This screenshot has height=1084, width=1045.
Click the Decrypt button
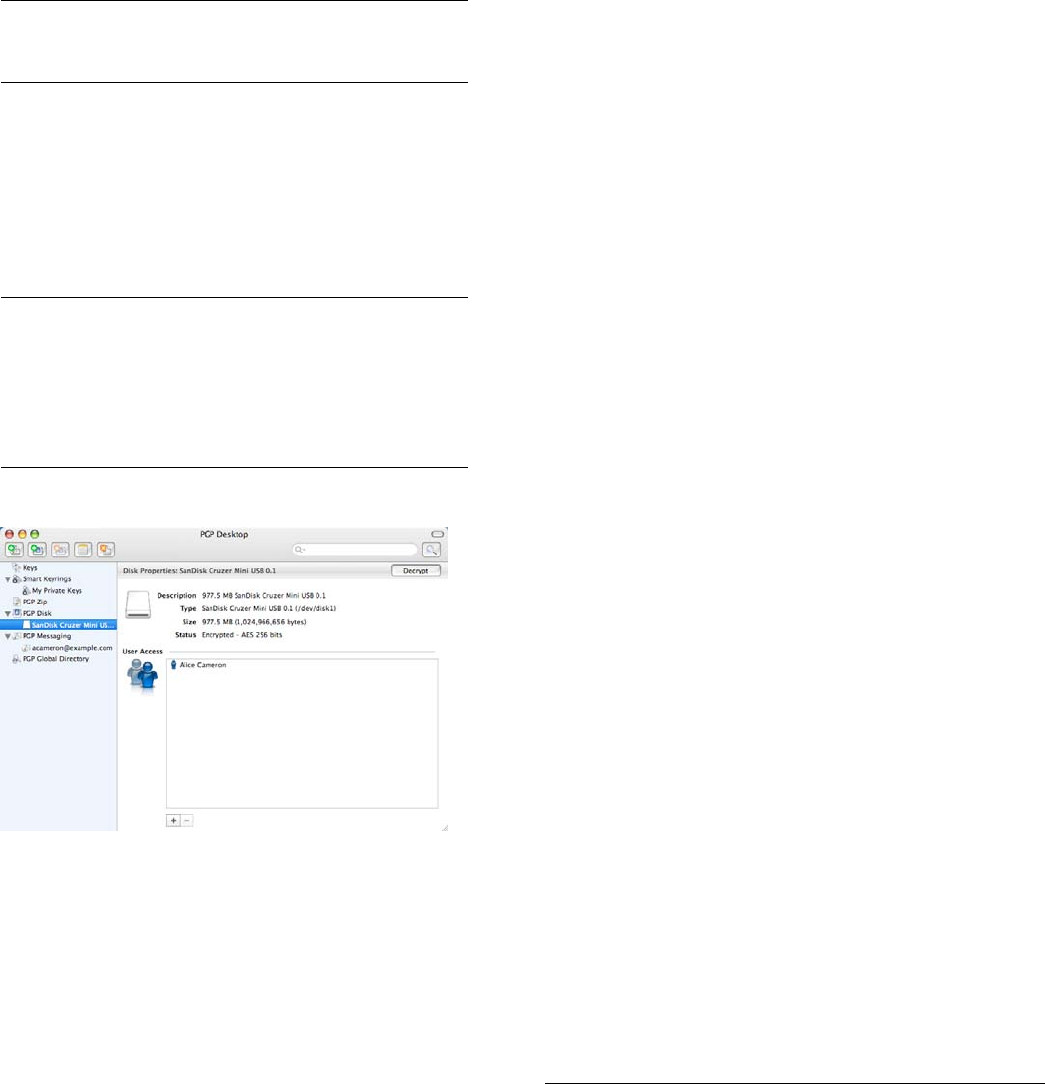(x=415, y=570)
